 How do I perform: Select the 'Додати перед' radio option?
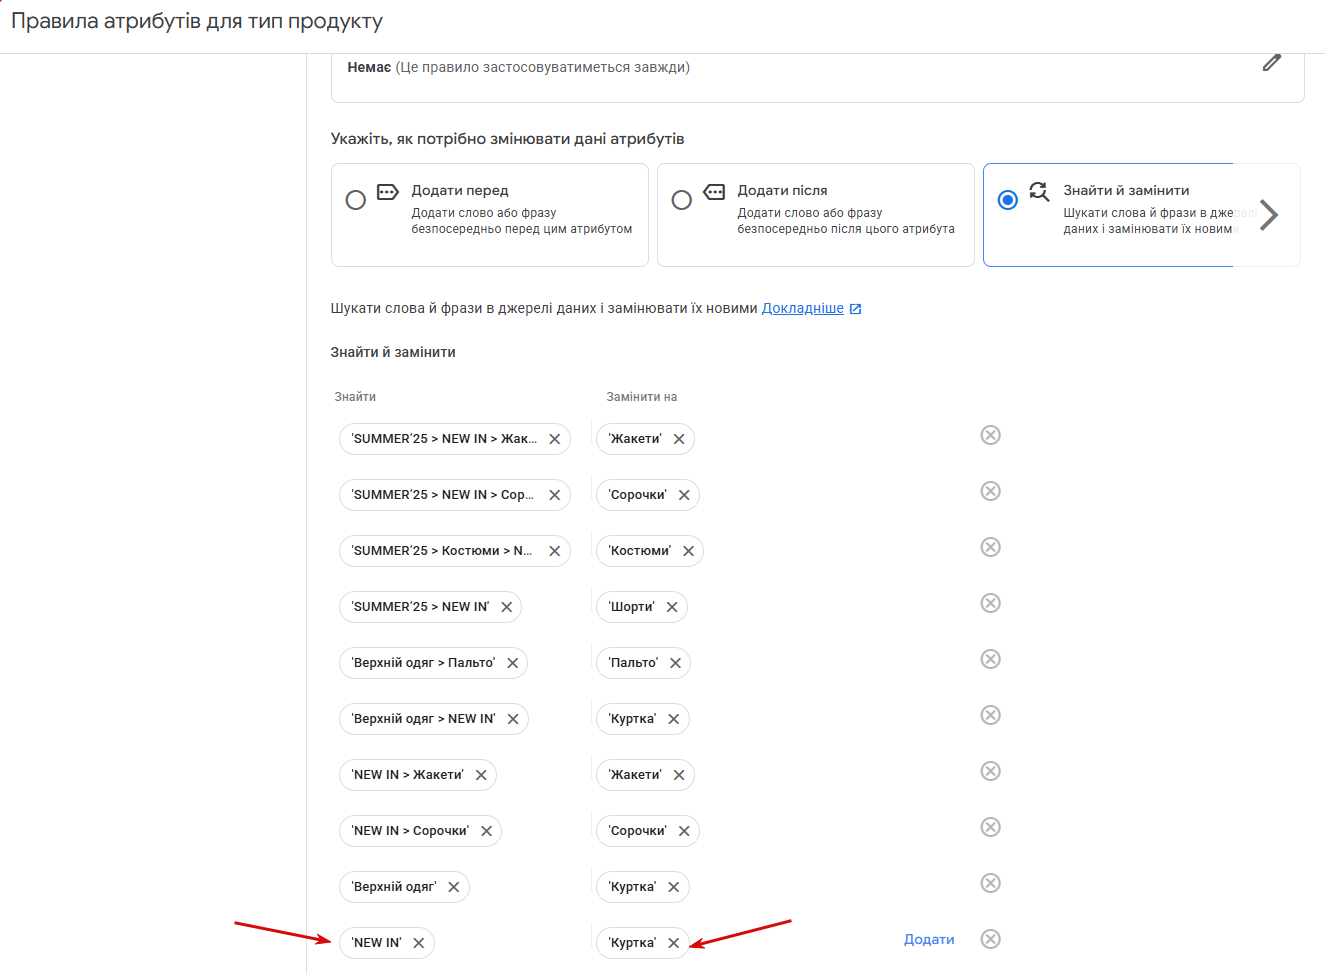tap(355, 200)
